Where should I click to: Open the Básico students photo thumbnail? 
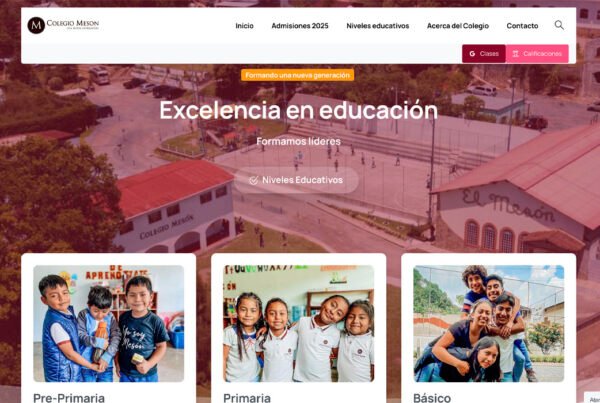[x=489, y=323]
